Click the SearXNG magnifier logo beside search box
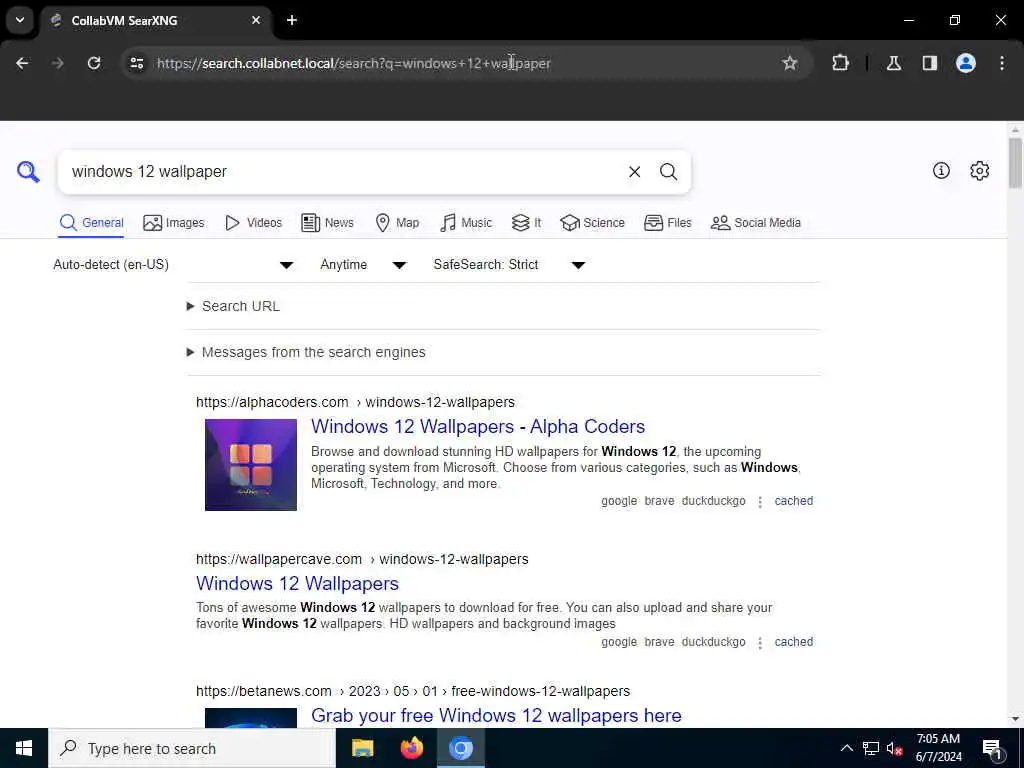1024x768 pixels. click(28, 172)
